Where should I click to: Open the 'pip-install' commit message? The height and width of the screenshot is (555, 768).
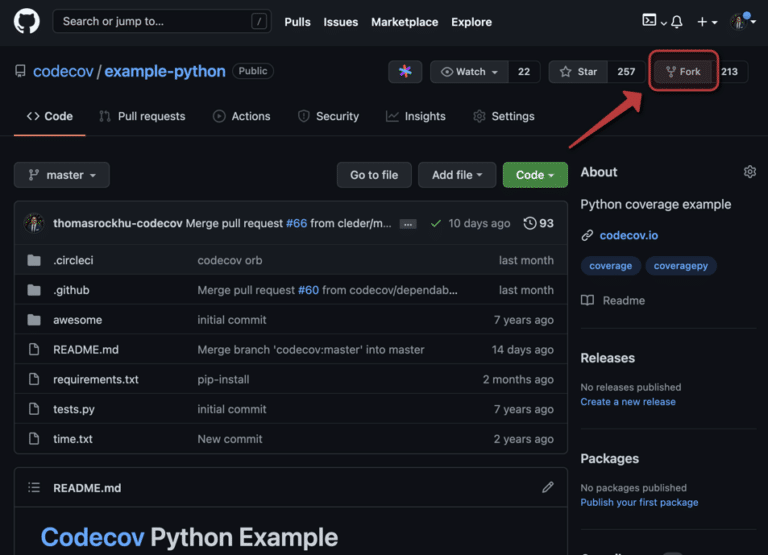tap(223, 379)
